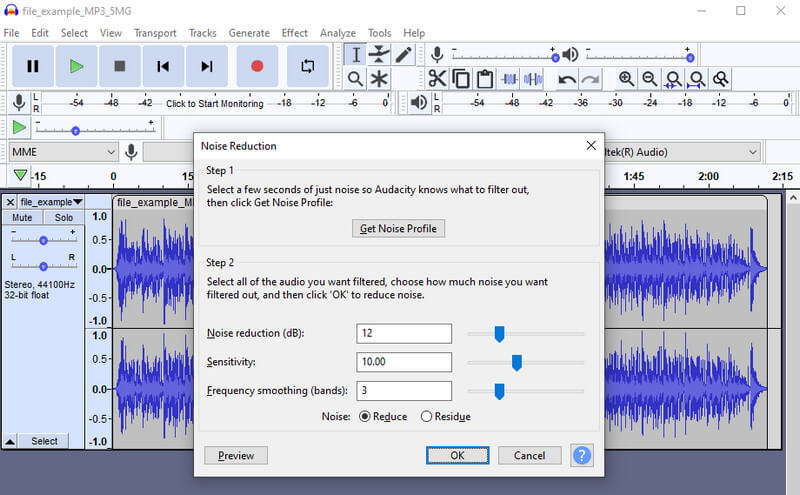Select the Residue radio option

pyautogui.click(x=427, y=416)
